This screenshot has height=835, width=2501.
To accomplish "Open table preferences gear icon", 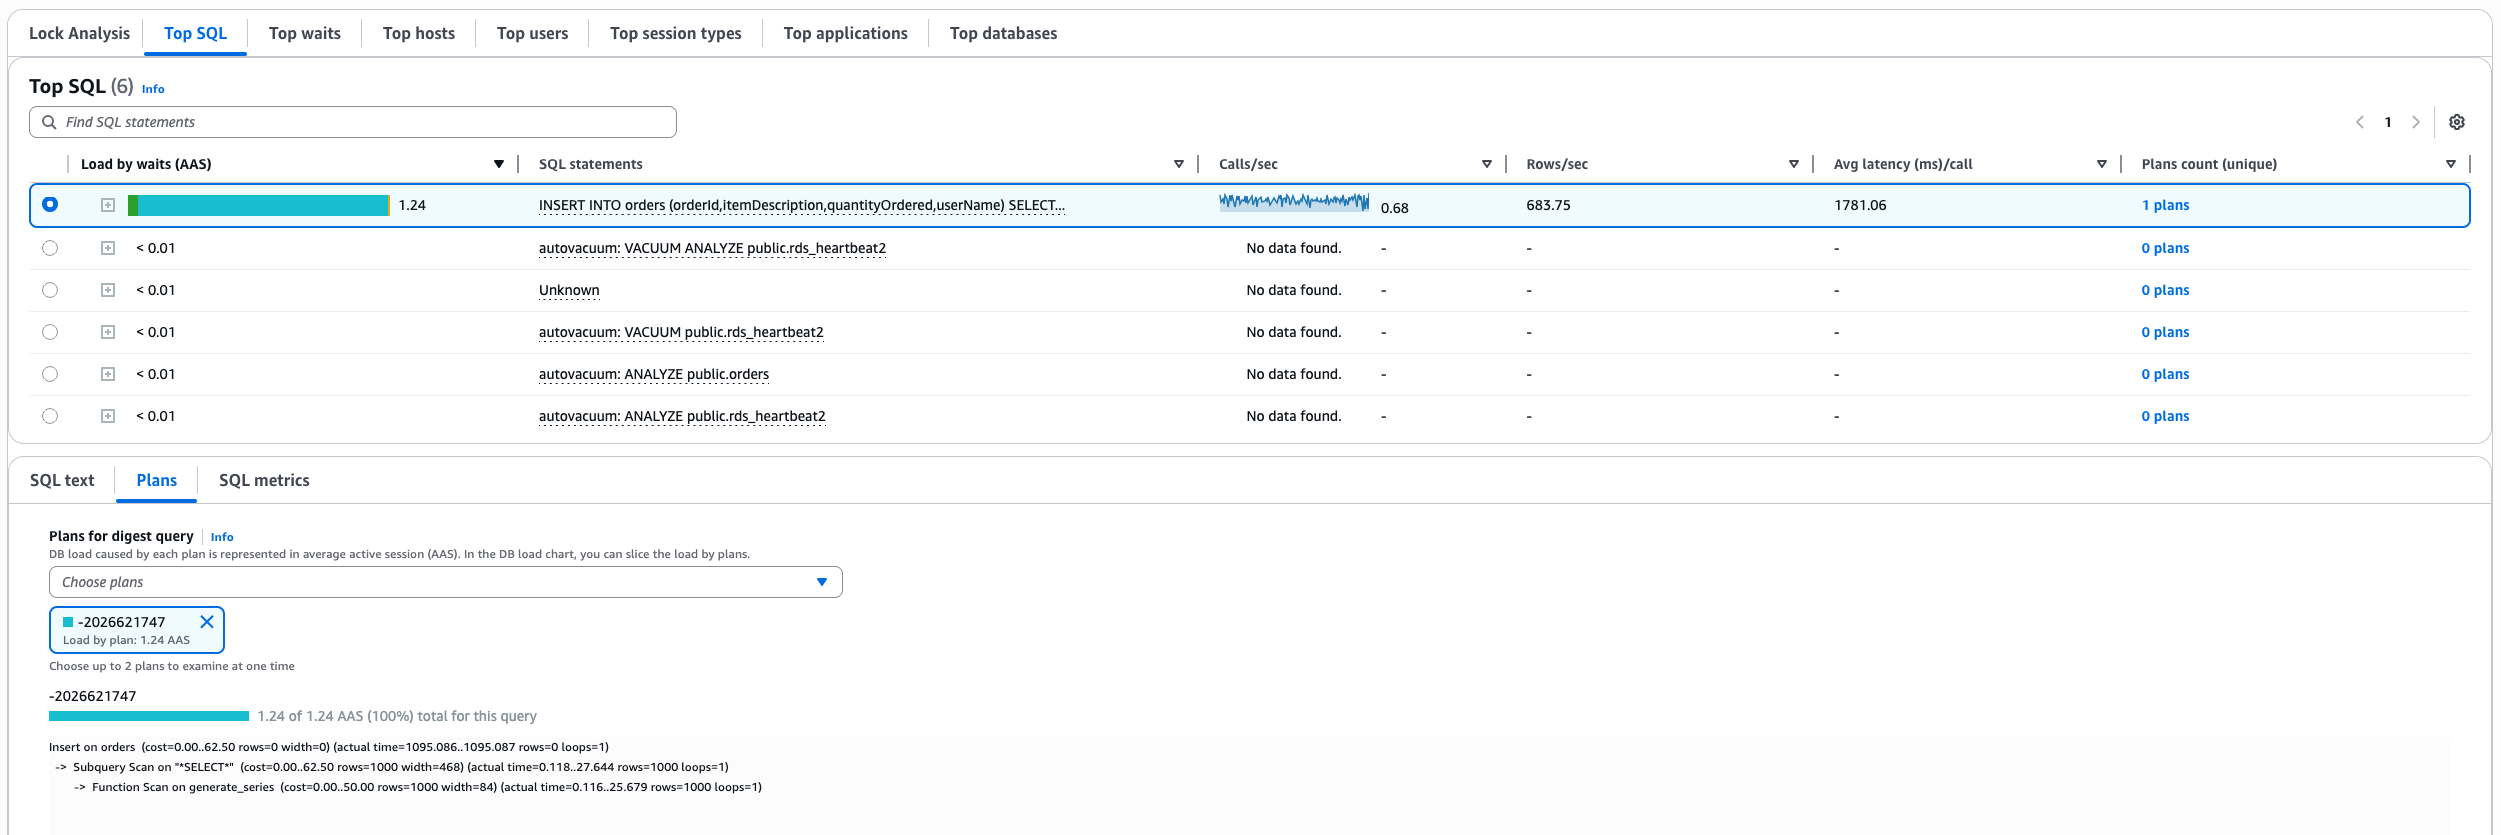I will point(2456,122).
